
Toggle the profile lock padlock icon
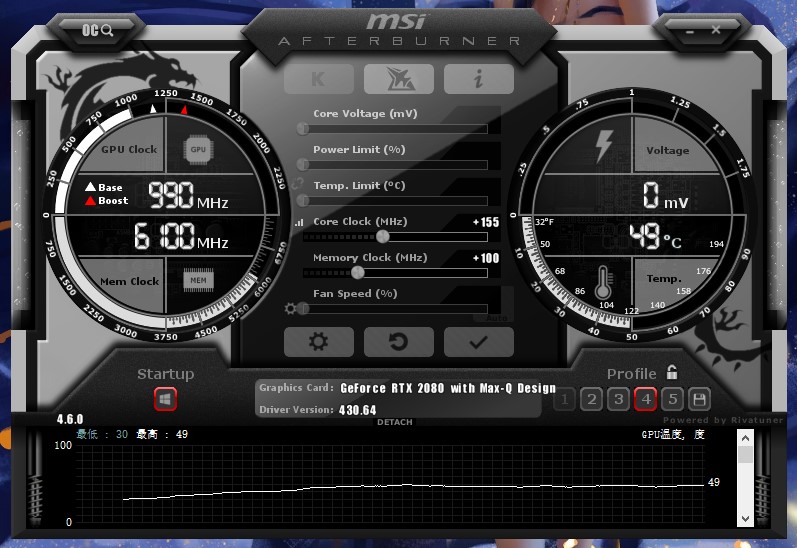(672, 372)
